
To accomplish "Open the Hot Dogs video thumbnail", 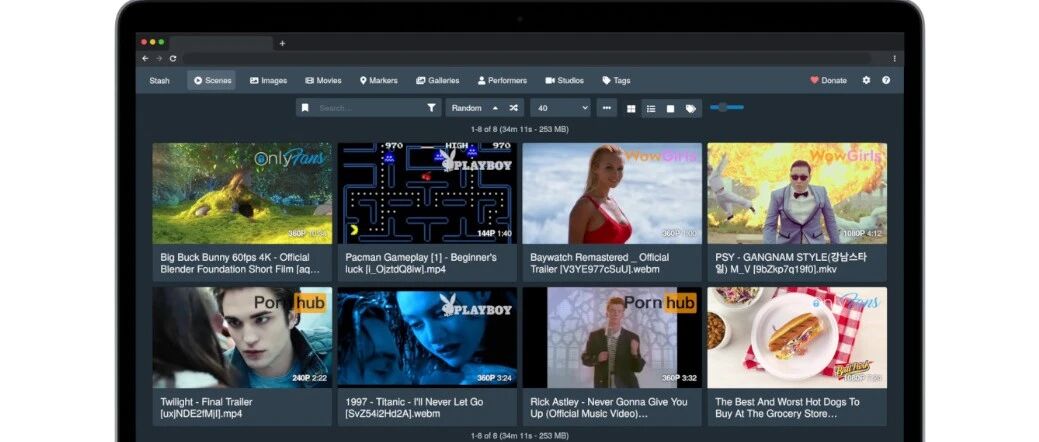I will tap(796, 337).
